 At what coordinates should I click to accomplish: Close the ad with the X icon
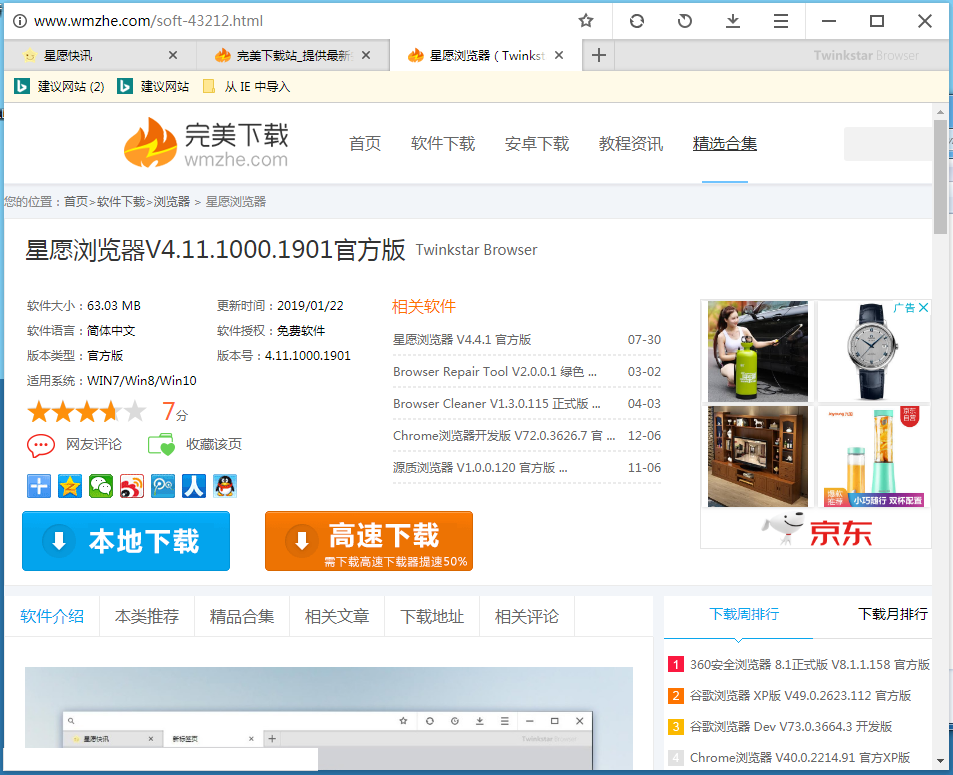click(x=923, y=308)
